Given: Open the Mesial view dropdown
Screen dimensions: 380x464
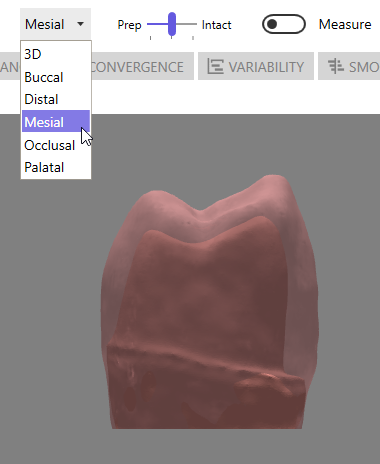Looking at the screenshot, I should (x=55, y=24).
